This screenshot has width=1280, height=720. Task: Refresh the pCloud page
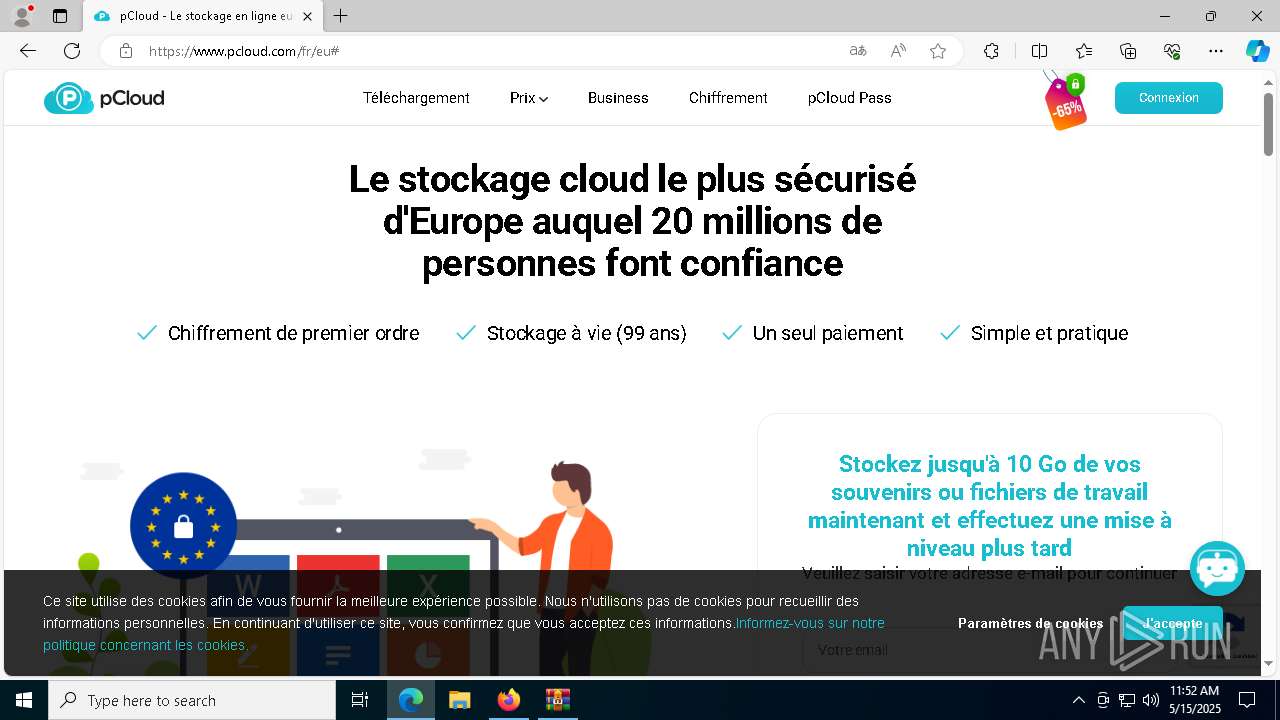(x=72, y=51)
